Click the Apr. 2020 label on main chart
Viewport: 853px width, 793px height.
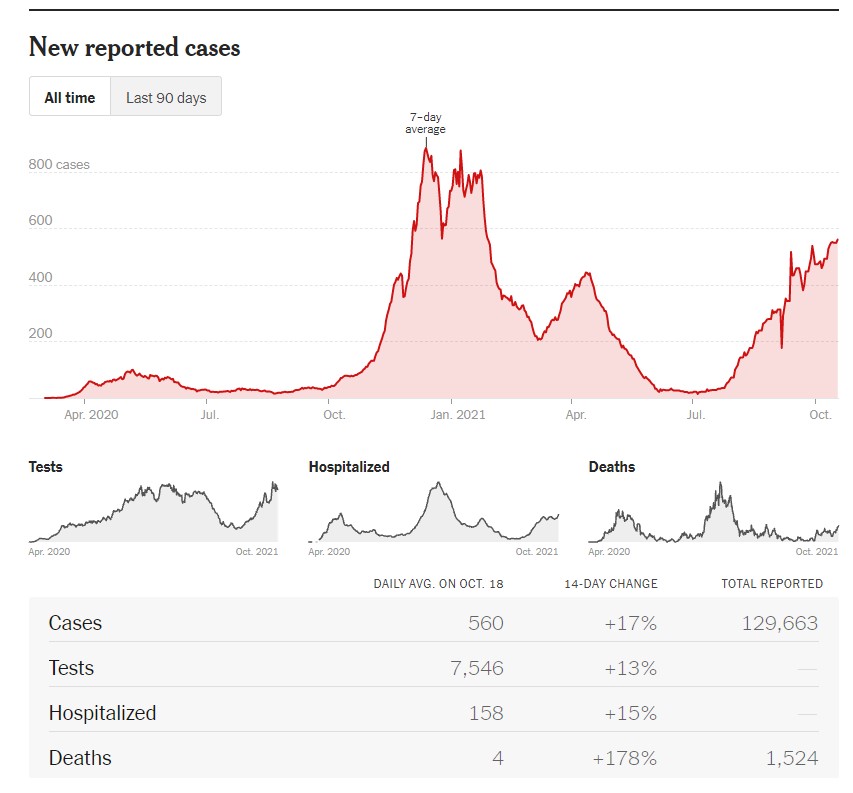90,414
